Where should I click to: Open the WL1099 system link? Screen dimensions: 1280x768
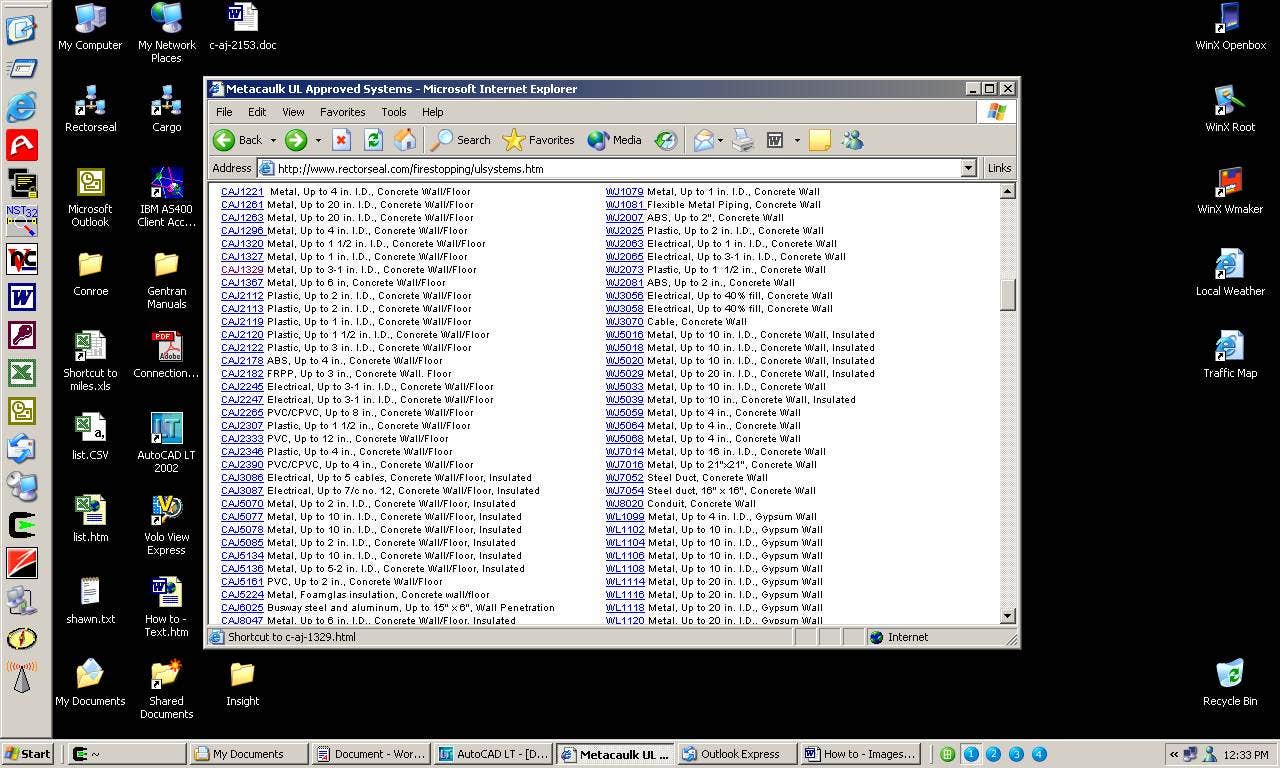pos(625,517)
